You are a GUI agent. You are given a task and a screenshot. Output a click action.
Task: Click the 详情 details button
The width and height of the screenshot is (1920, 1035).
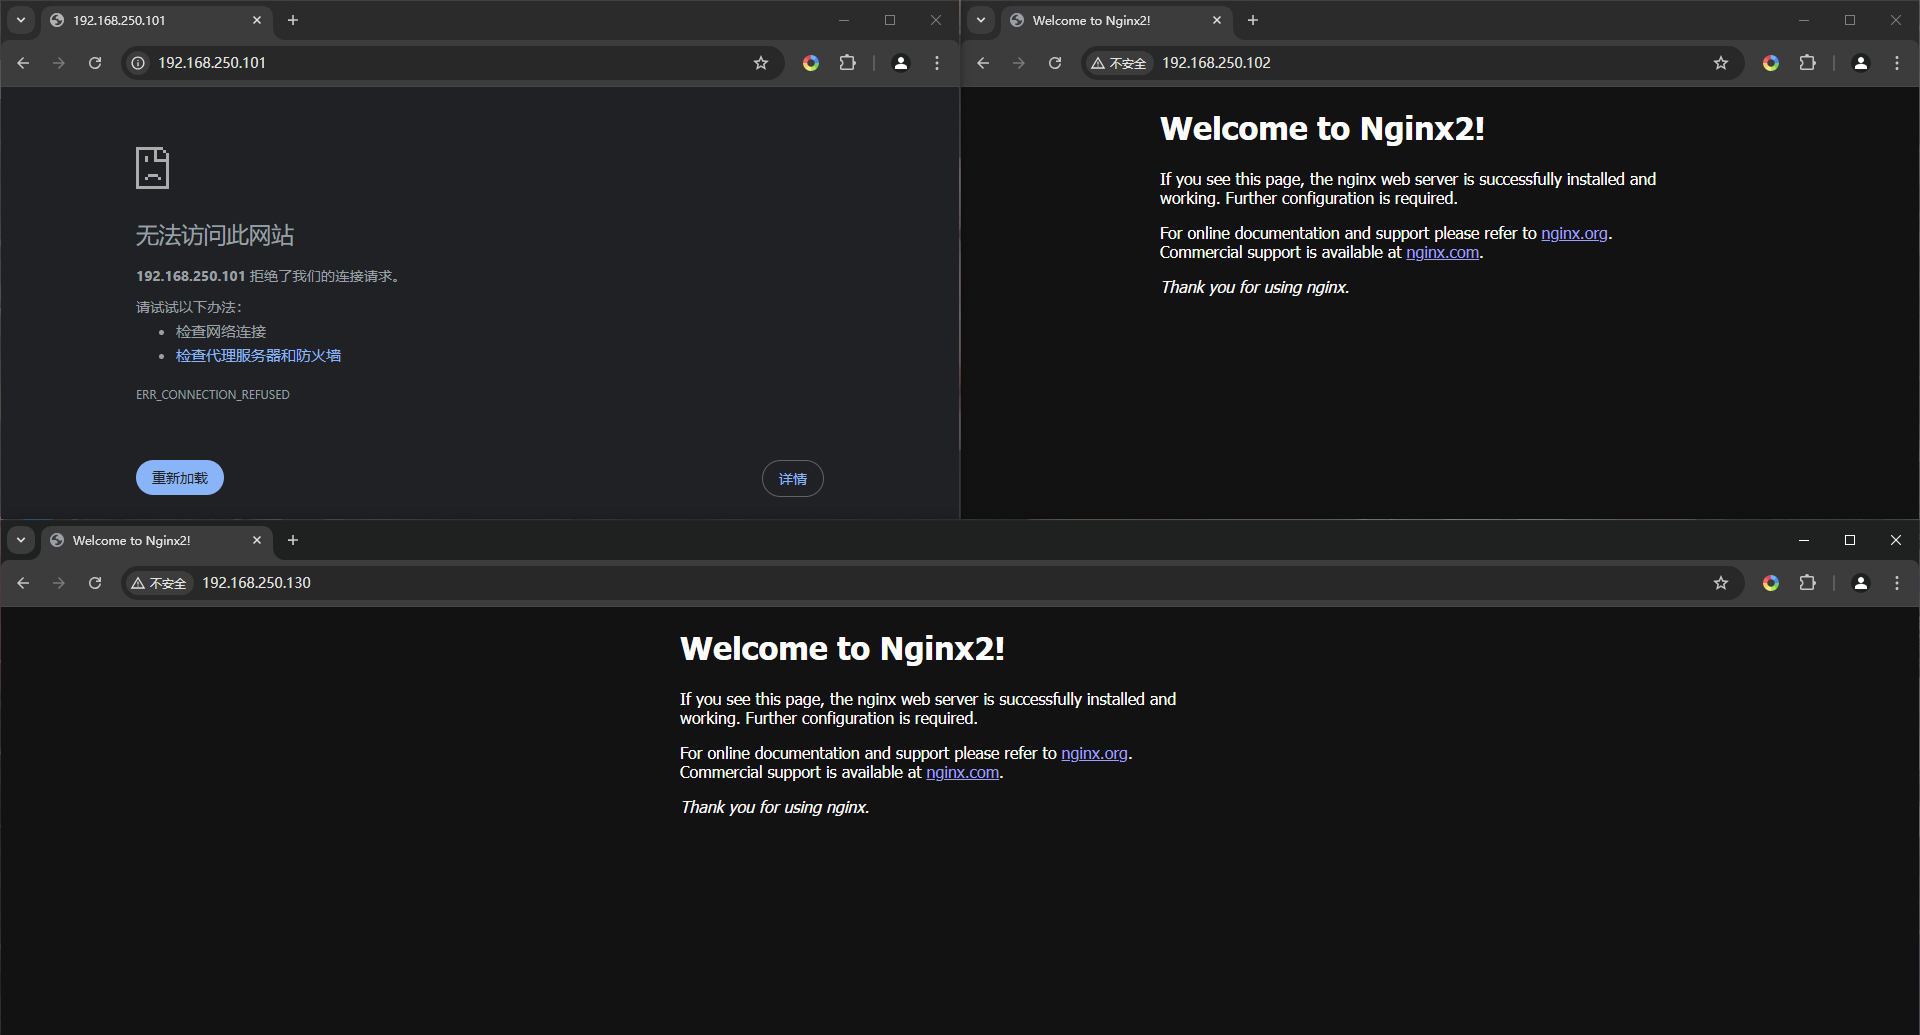point(792,479)
